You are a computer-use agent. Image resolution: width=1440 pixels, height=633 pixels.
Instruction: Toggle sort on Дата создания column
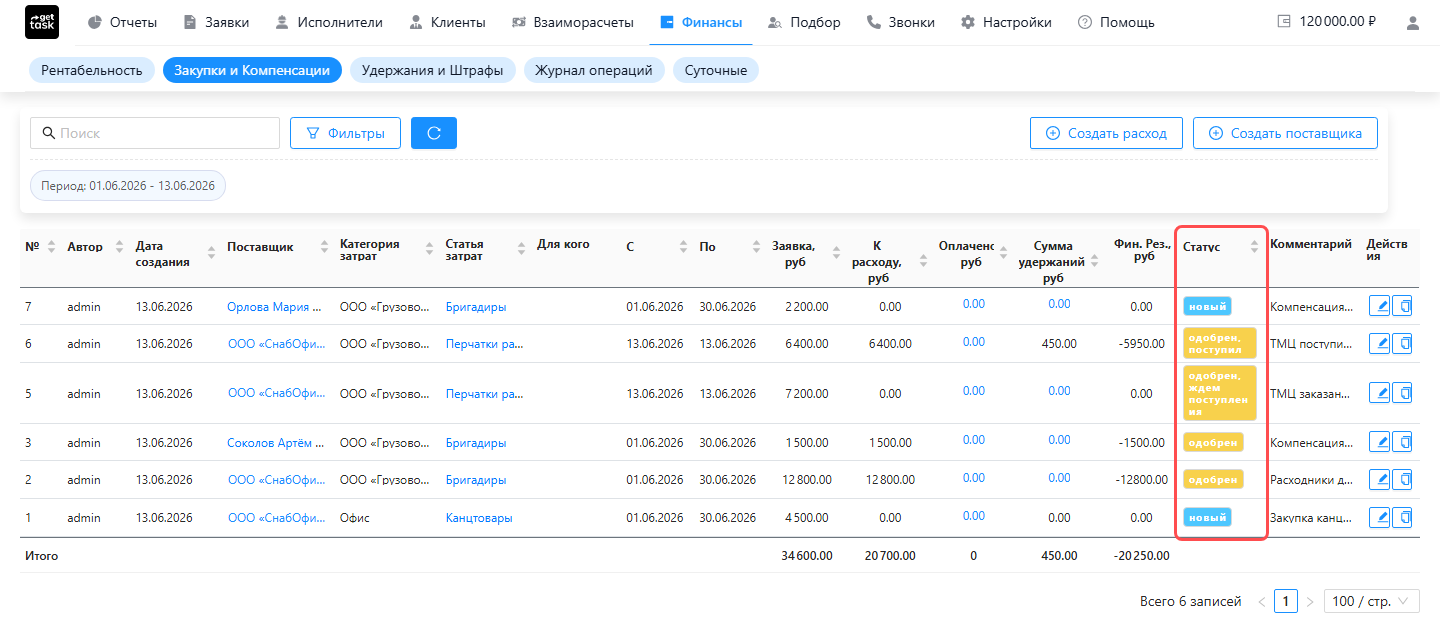(x=211, y=253)
